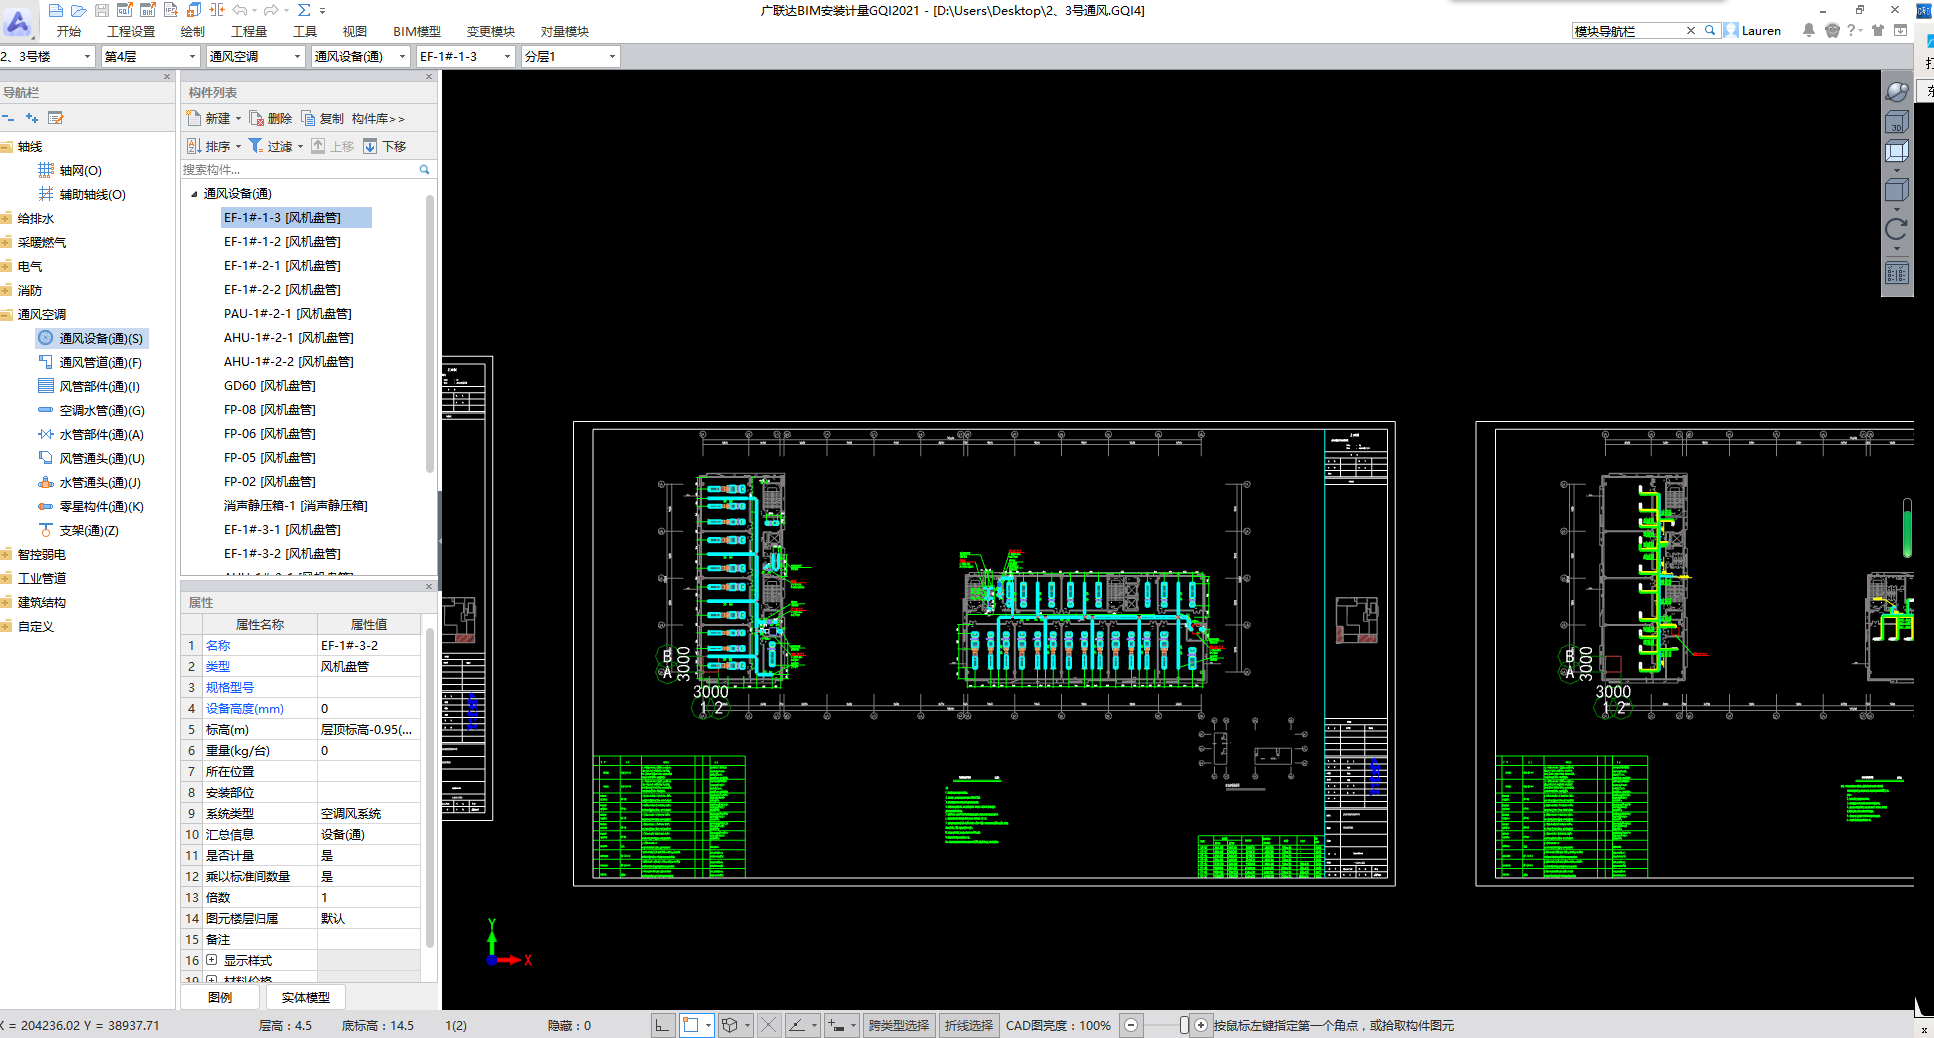Click the Sigma summary calculation icon

[304, 10]
